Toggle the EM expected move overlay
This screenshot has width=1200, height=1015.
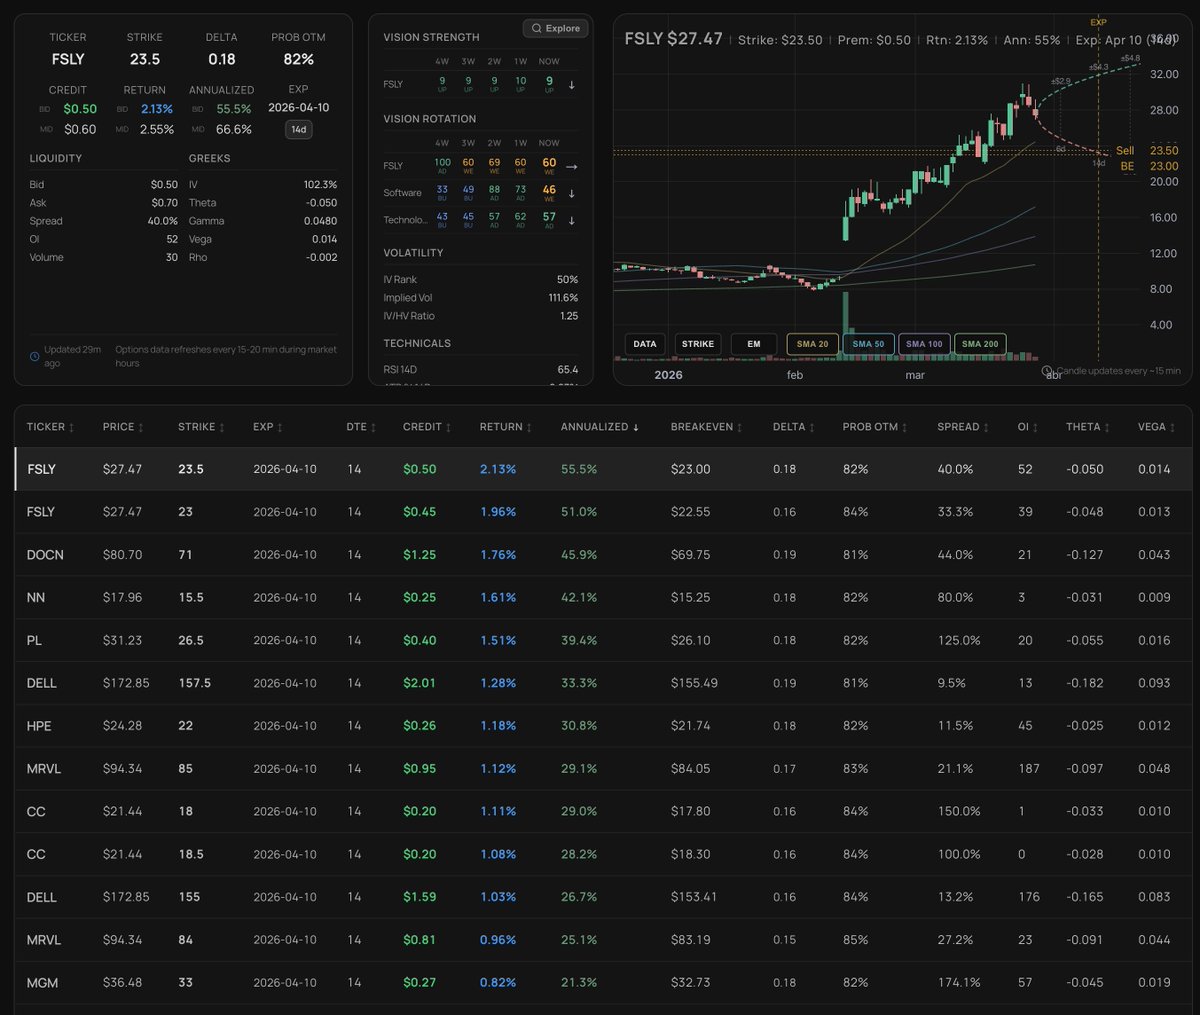pos(754,344)
